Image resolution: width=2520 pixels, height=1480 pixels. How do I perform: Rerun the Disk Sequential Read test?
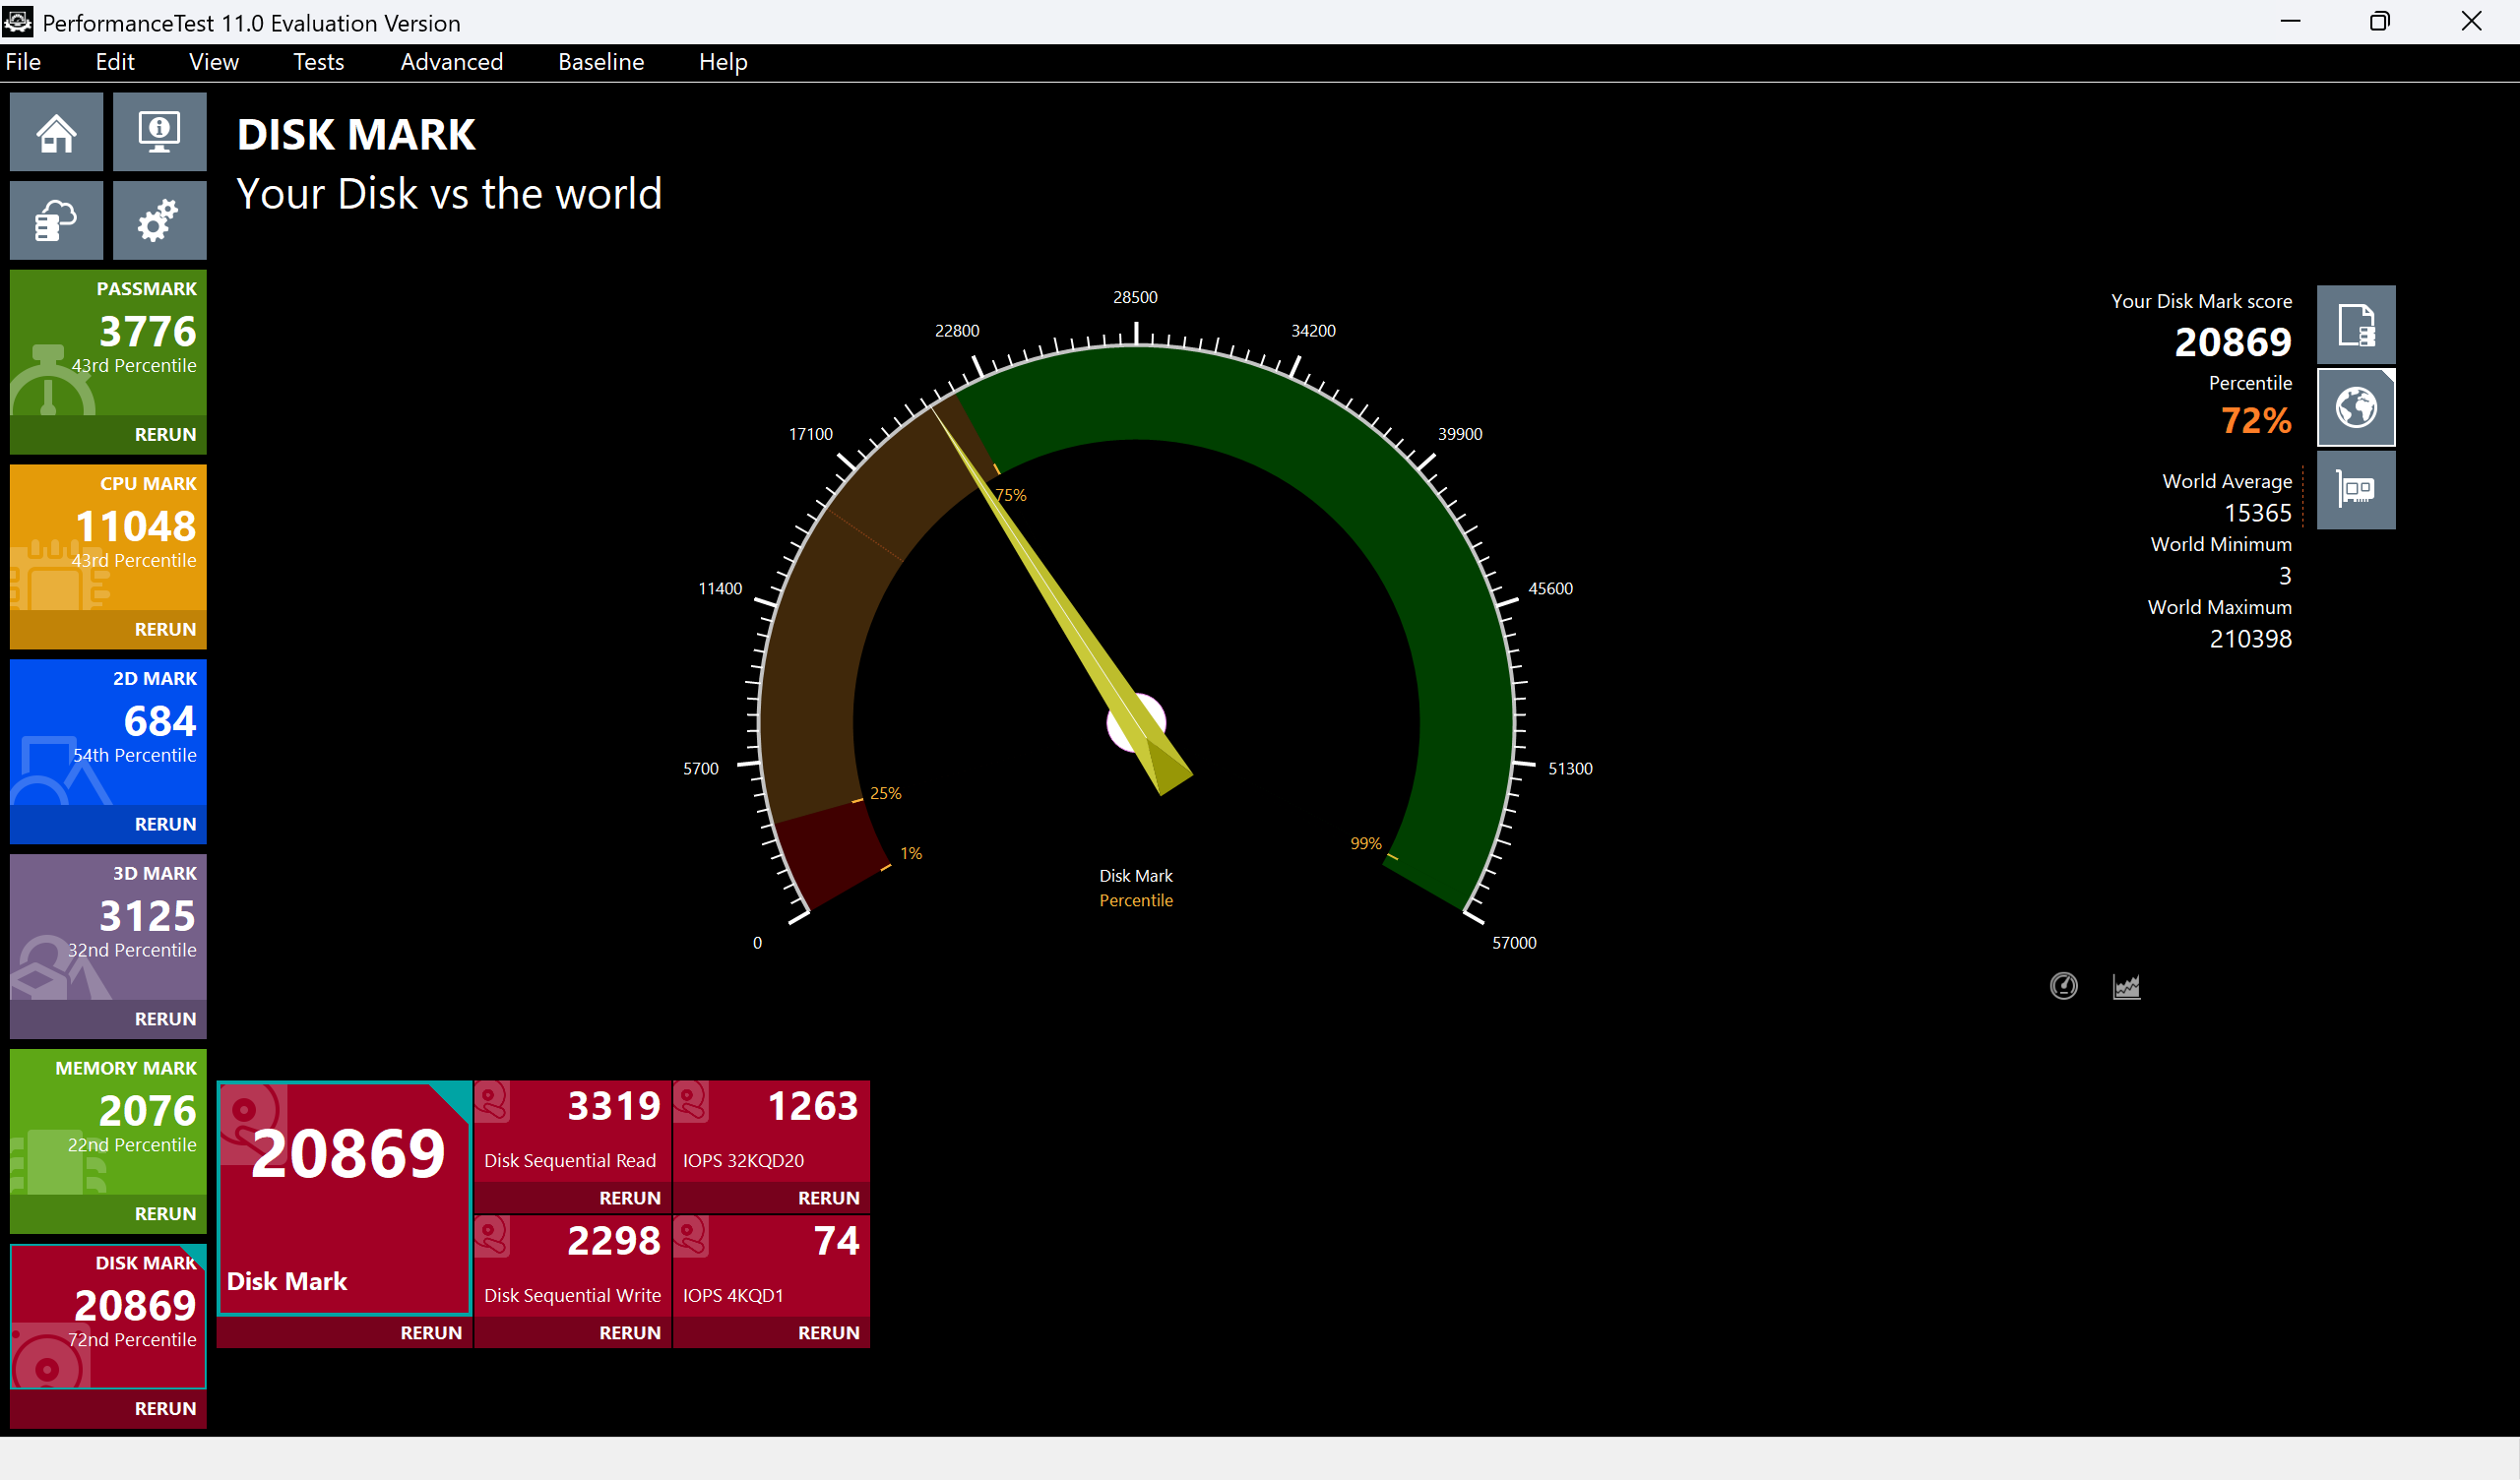point(629,1197)
